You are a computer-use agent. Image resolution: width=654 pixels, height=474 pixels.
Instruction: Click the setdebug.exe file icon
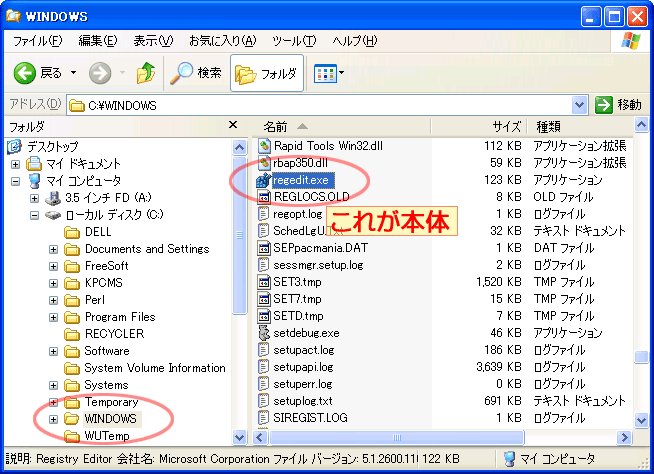click(264, 333)
